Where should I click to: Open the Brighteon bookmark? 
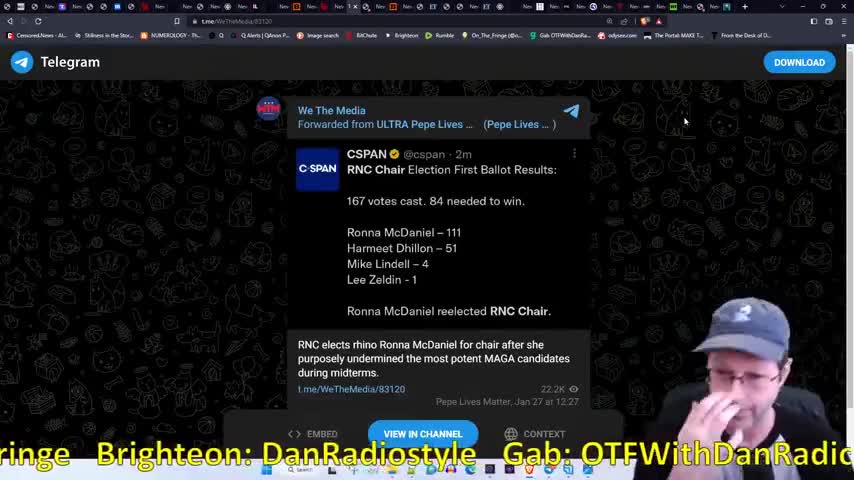point(402,35)
